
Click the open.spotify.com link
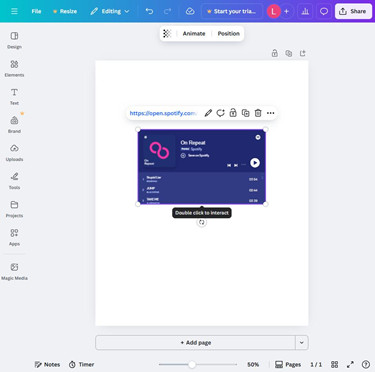point(163,113)
